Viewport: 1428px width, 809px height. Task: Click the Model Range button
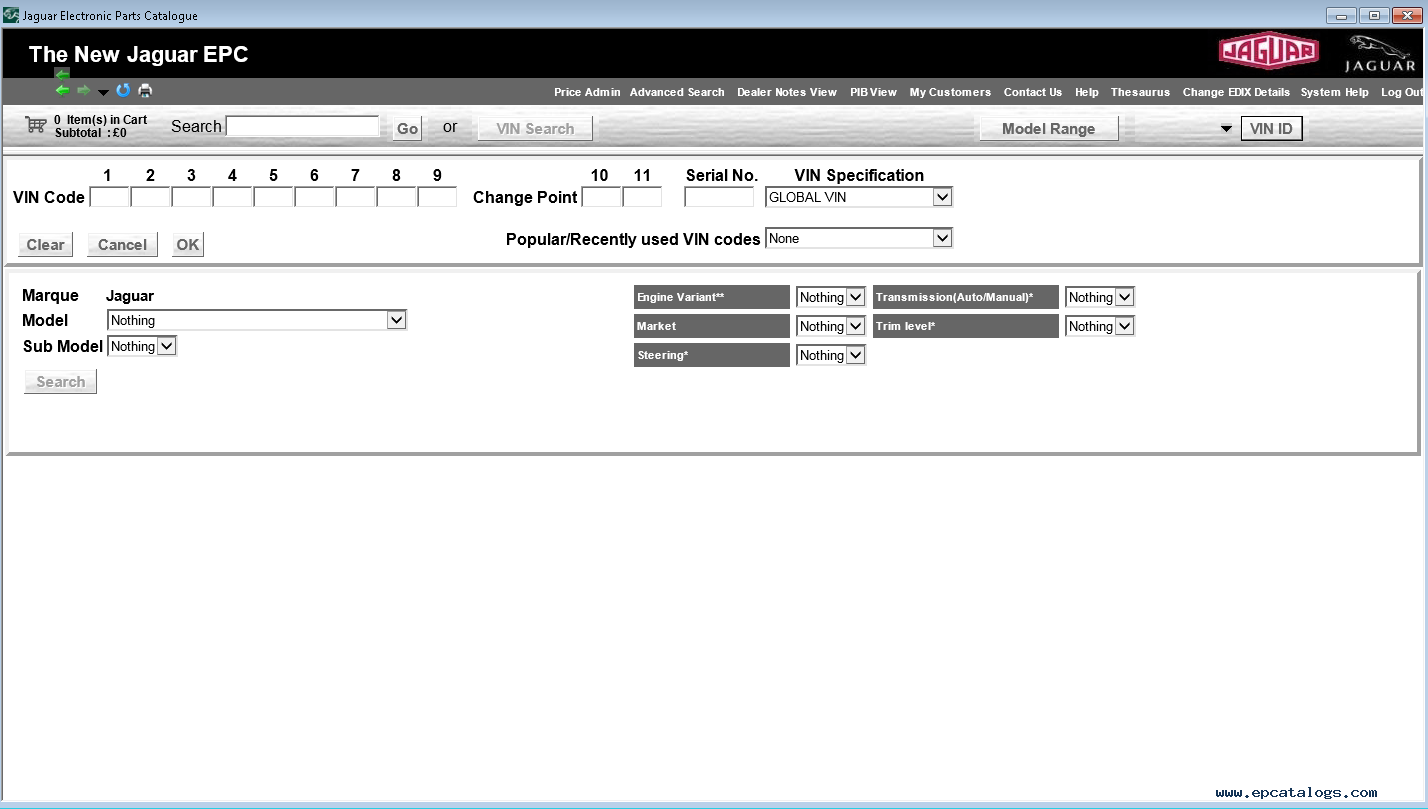coord(1048,129)
